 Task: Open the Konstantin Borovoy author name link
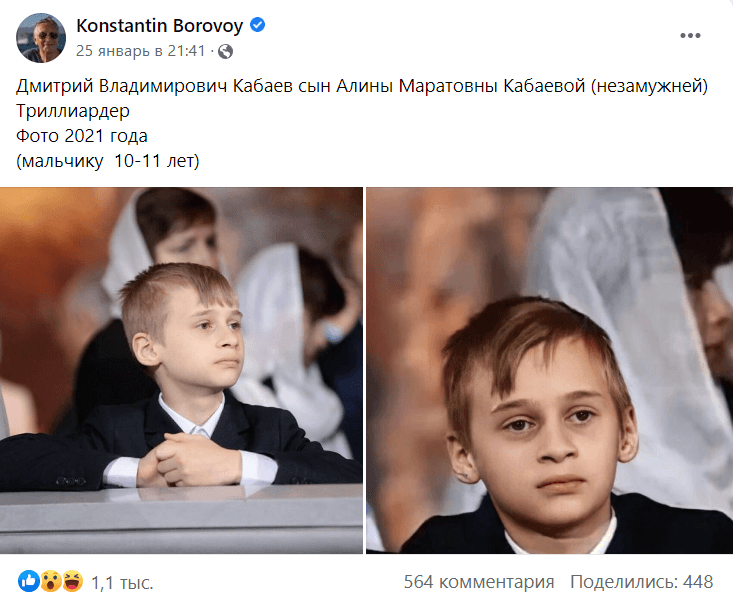tap(159, 25)
